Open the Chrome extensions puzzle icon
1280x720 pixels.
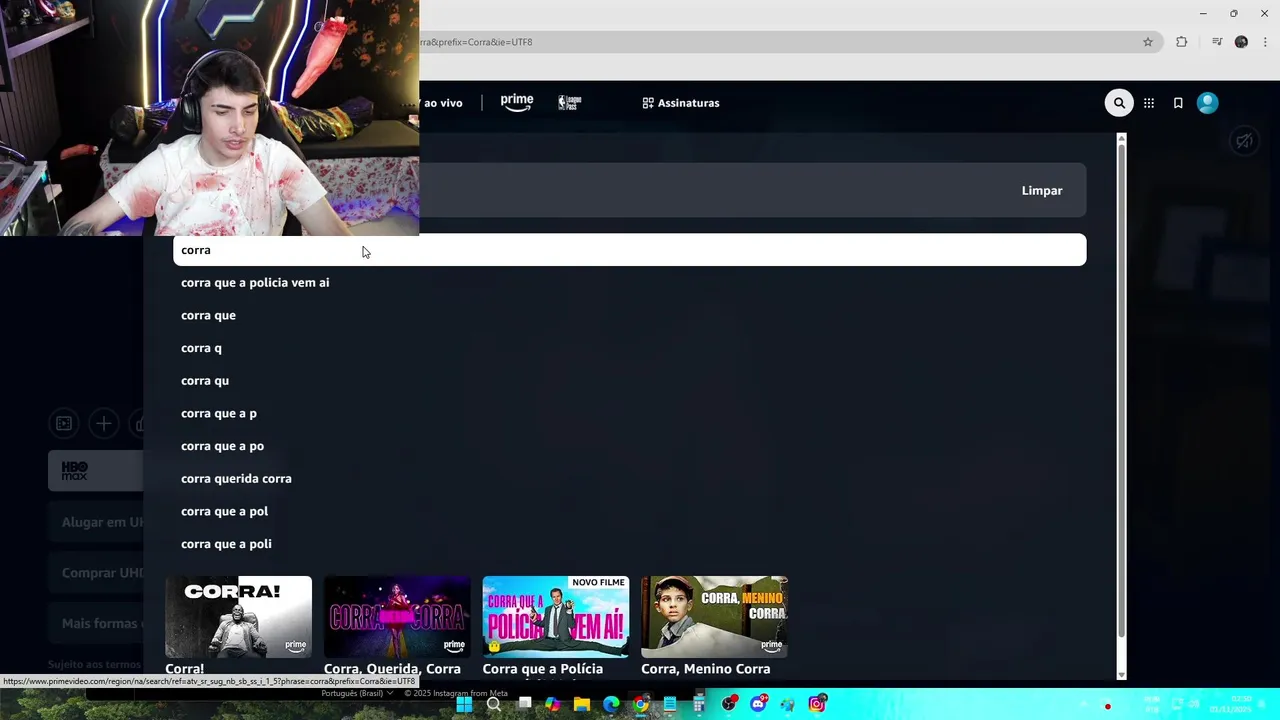pos(1182,42)
